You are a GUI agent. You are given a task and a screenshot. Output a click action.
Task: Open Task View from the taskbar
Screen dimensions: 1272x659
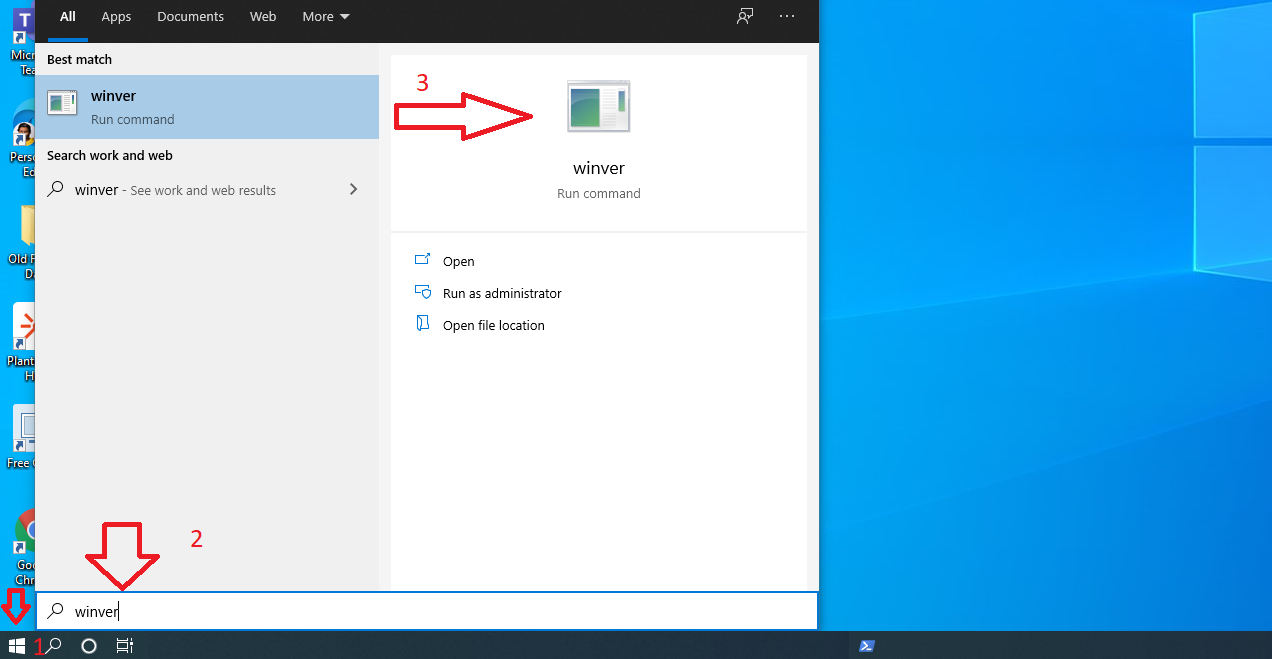tap(124, 645)
